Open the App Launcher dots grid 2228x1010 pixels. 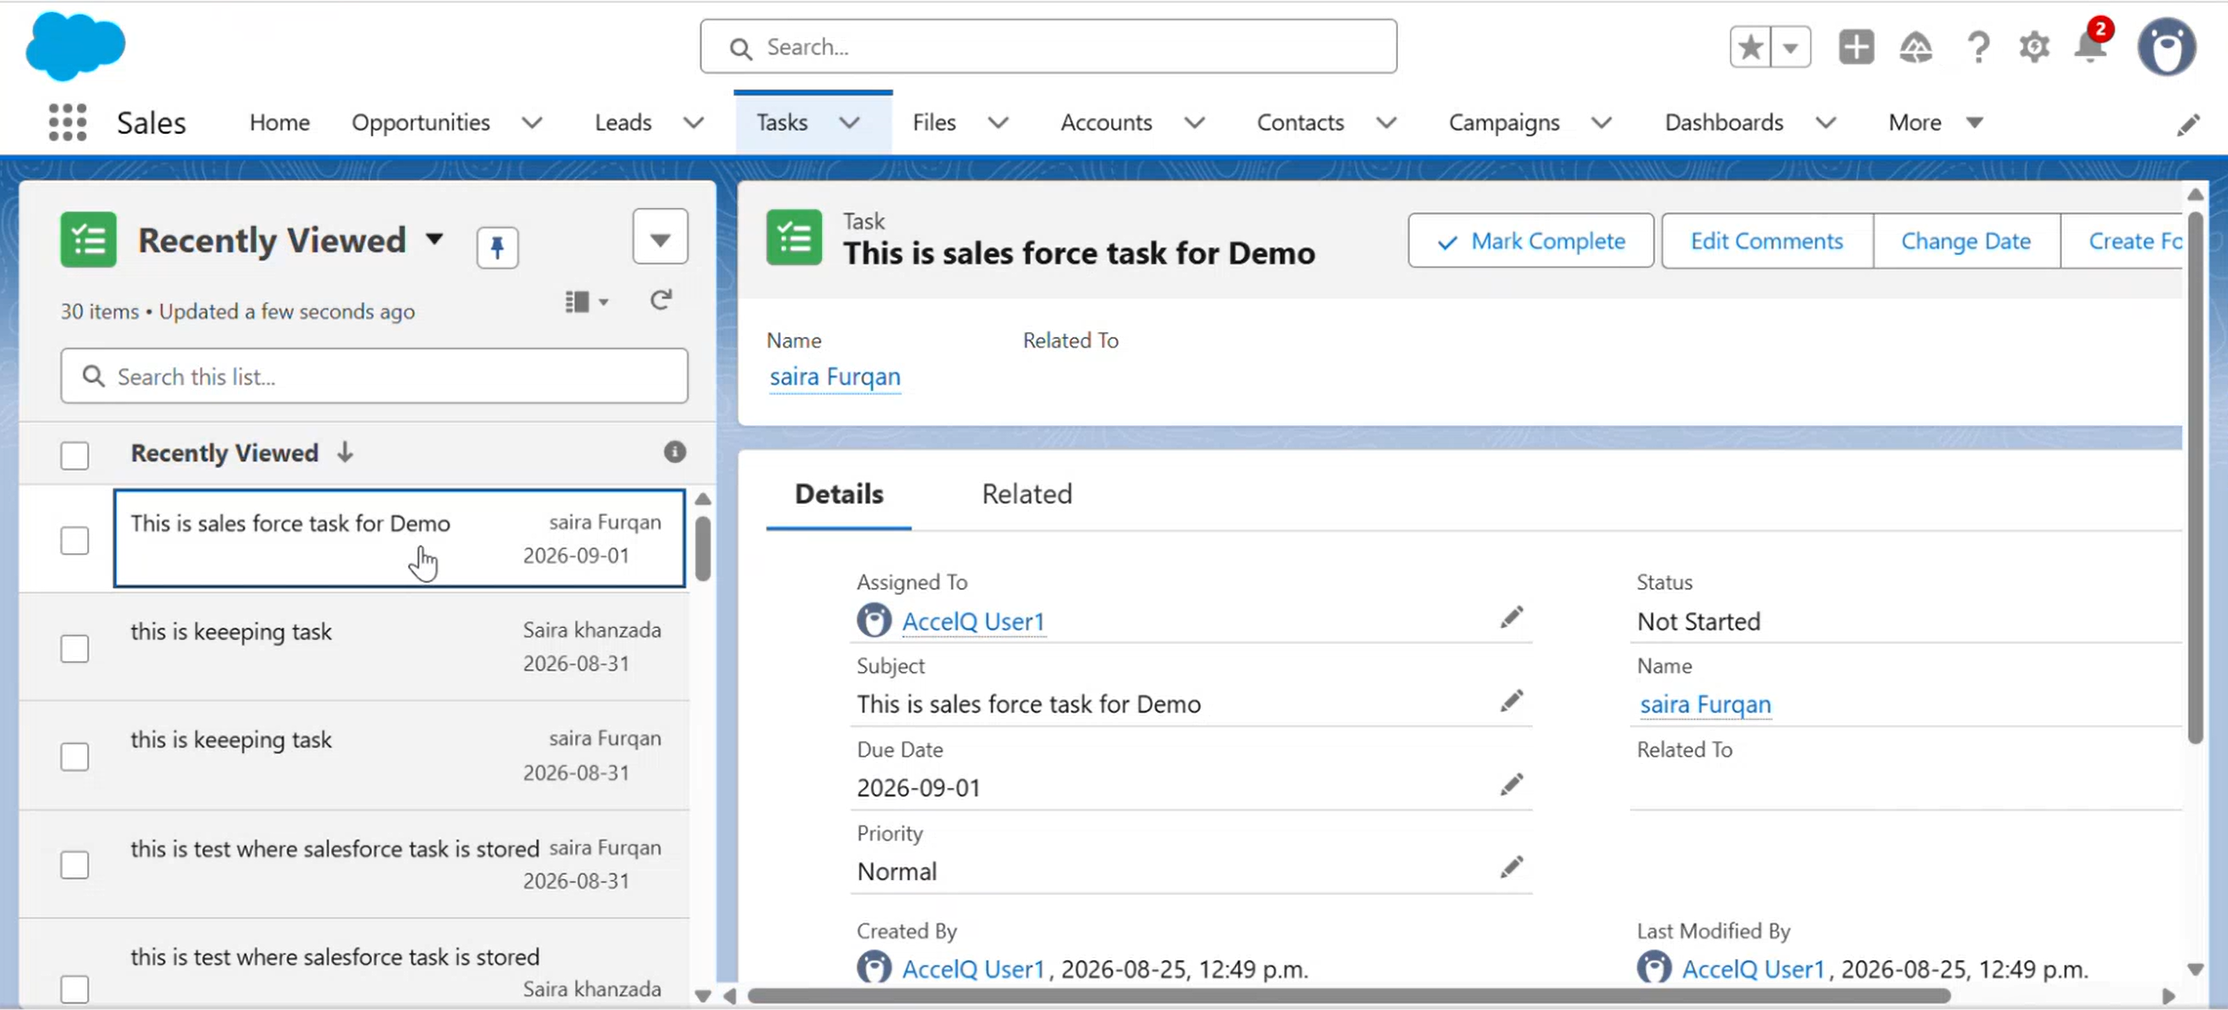tap(68, 122)
